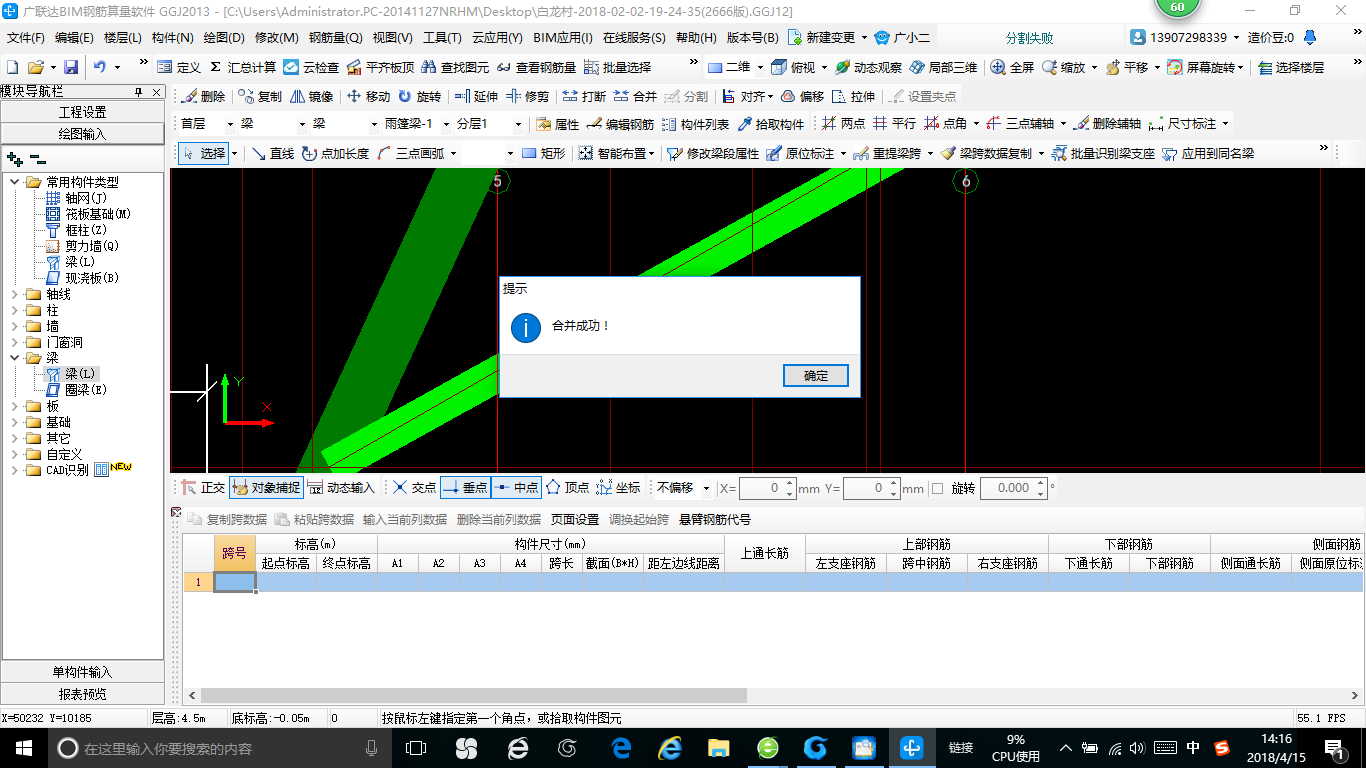
Task: Click 页面设置 page settings
Action: 575,520
